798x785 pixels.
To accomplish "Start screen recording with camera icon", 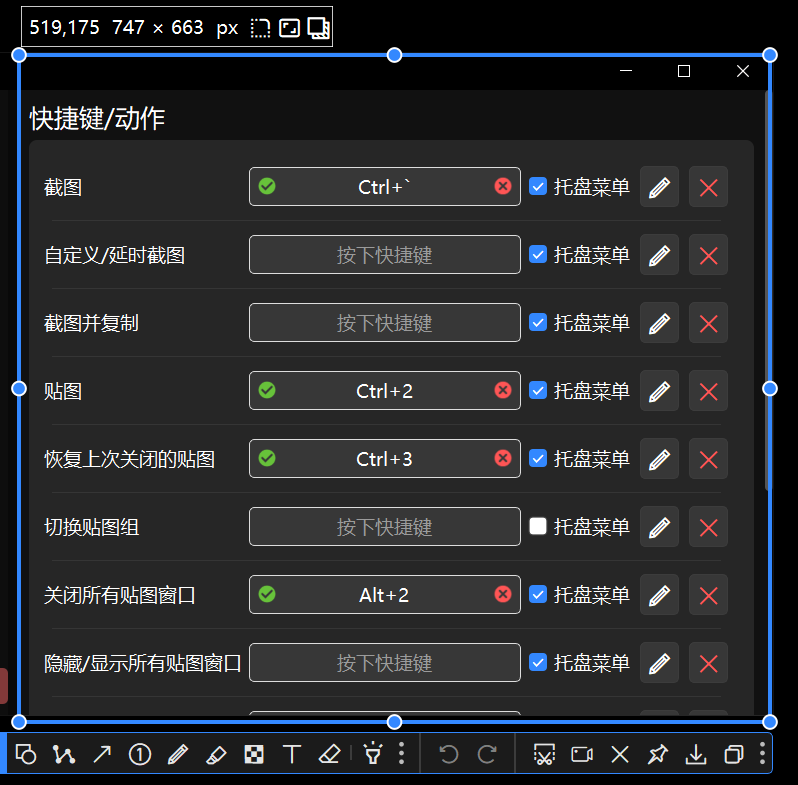I will click(582, 754).
